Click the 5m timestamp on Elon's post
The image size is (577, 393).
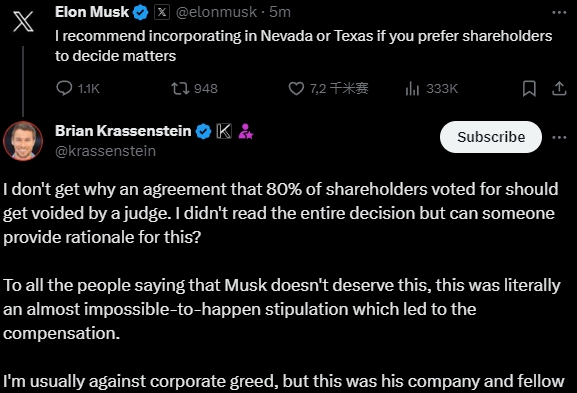point(280,12)
